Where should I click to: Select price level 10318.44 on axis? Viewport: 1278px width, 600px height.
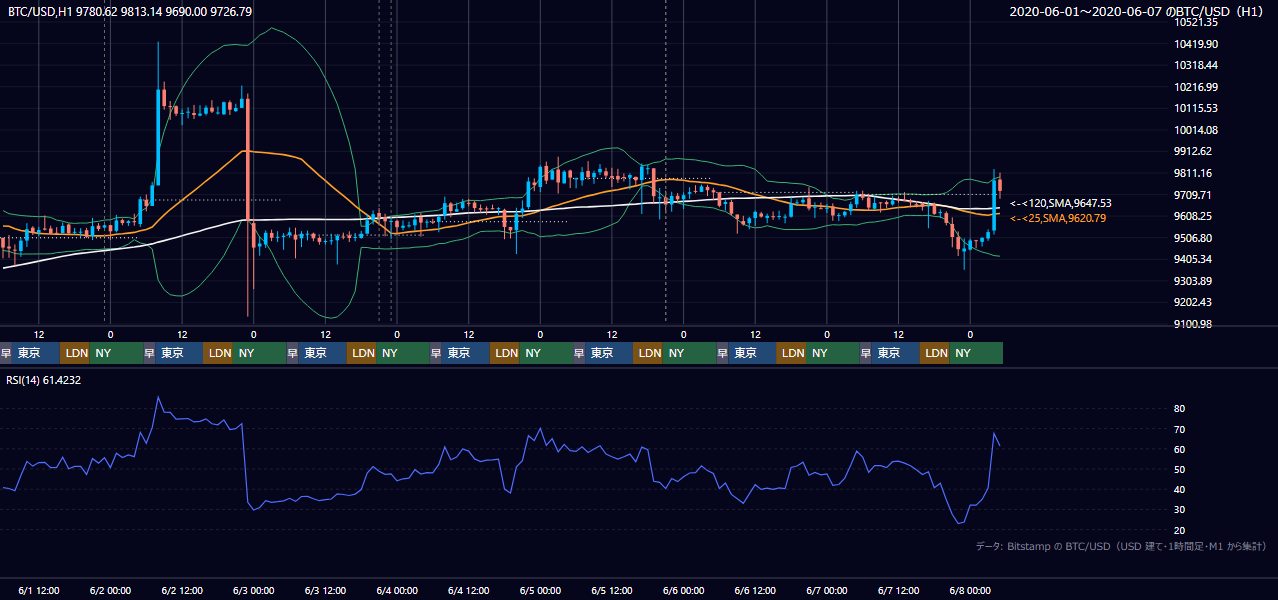click(x=1197, y=65)
